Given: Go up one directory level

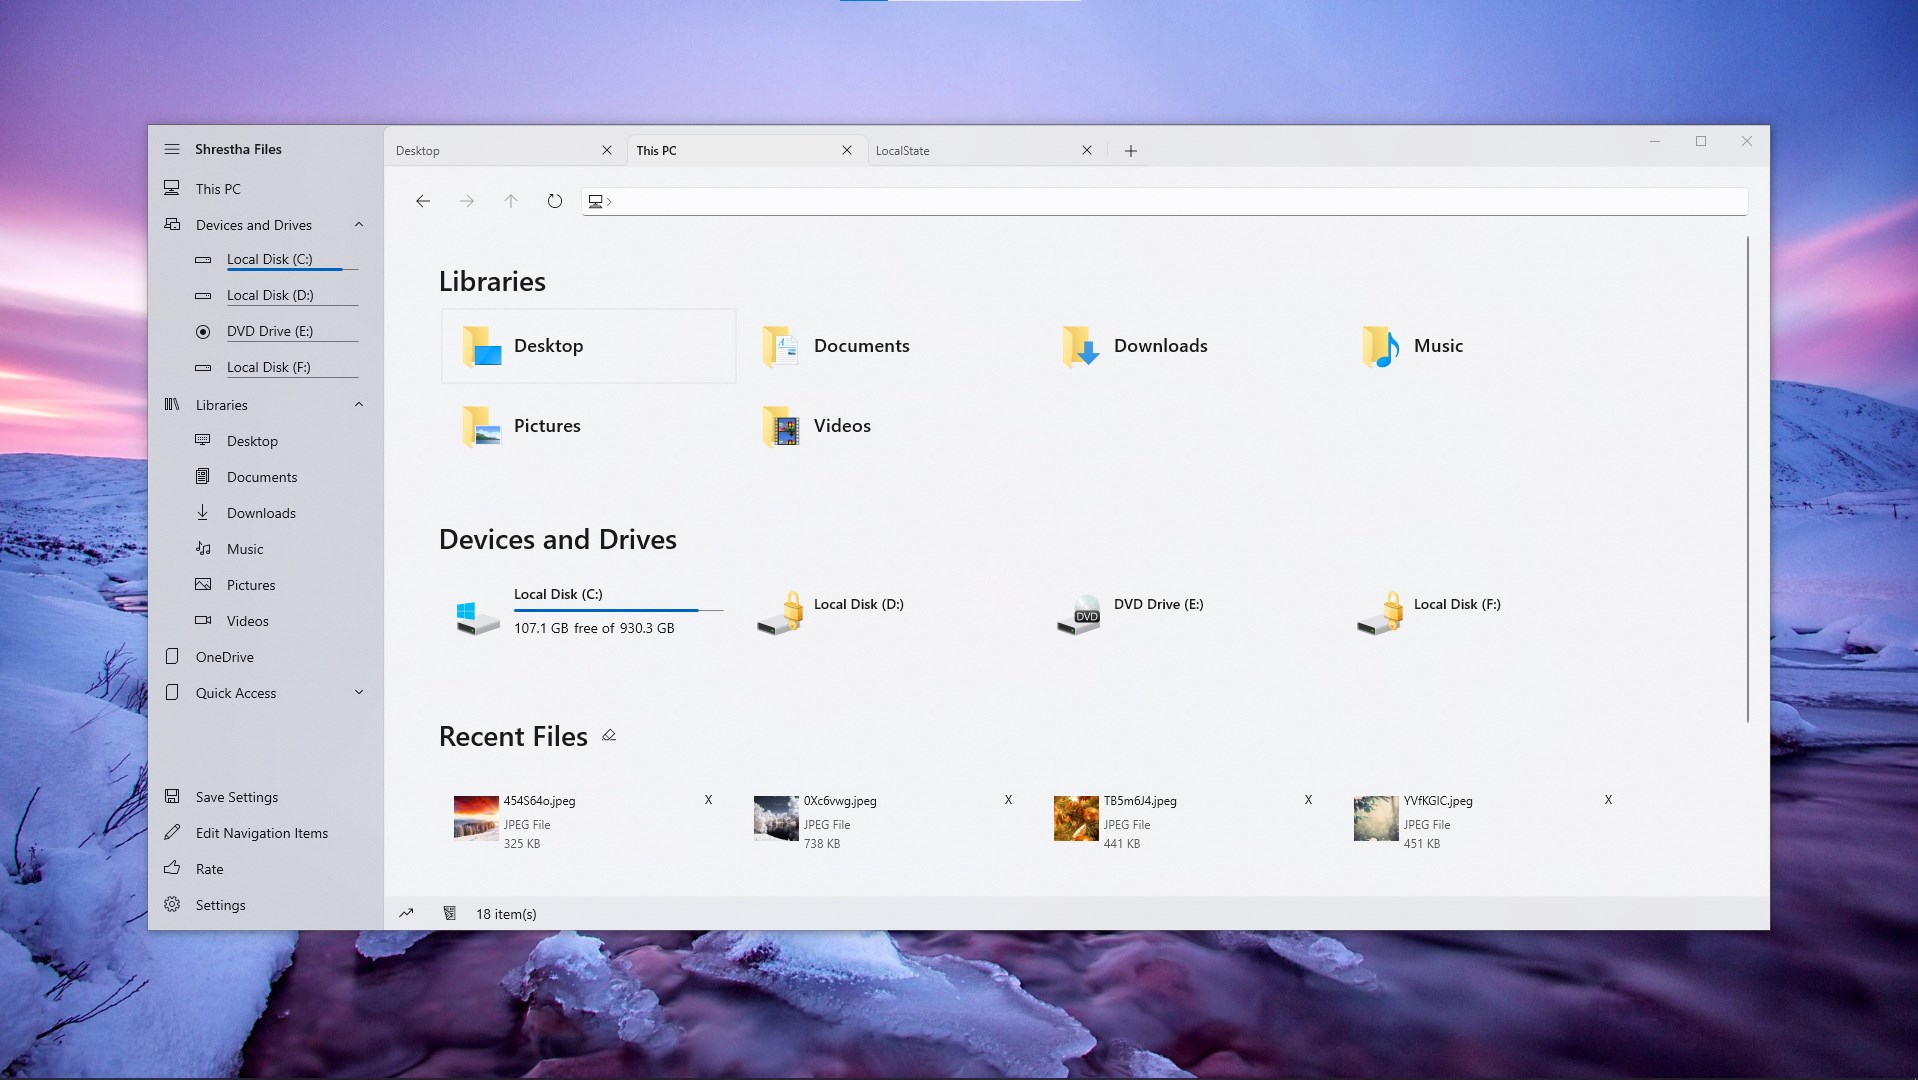Looking at the screenshot, I should pos(510,201).
